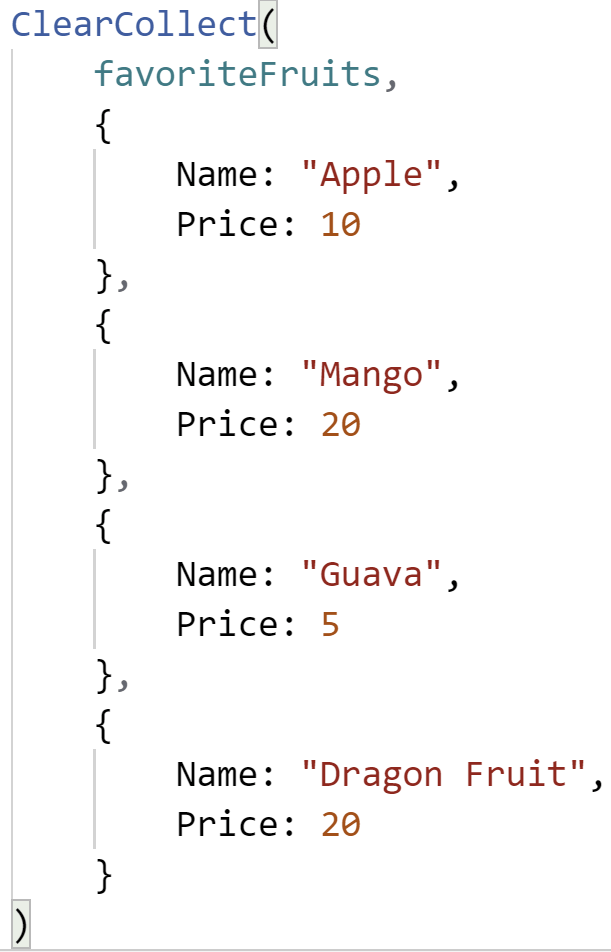The image size is (611, 952).
Task: Select the favoriteFruits collection name
Action: click(x=237, y=74)
